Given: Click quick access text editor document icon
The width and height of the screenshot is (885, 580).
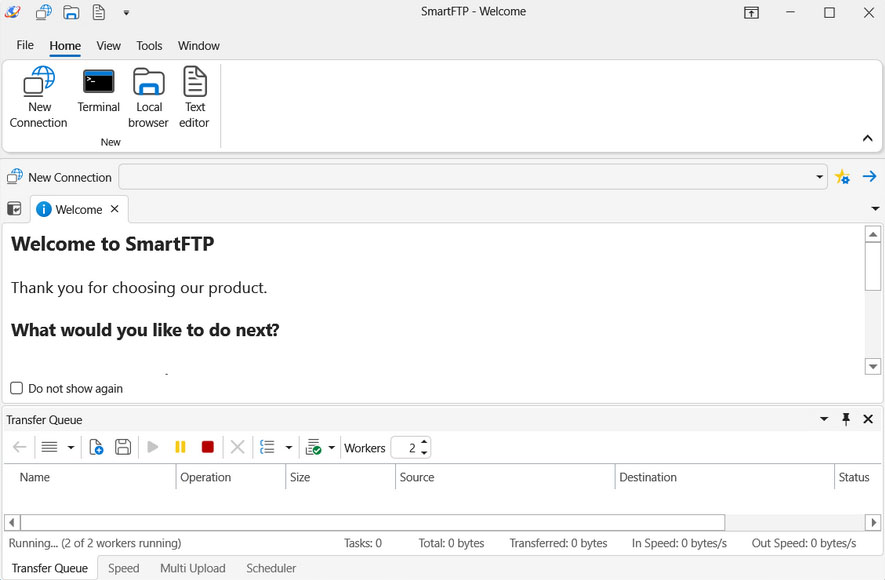Looking at the screenshot, I should point(99,12).
